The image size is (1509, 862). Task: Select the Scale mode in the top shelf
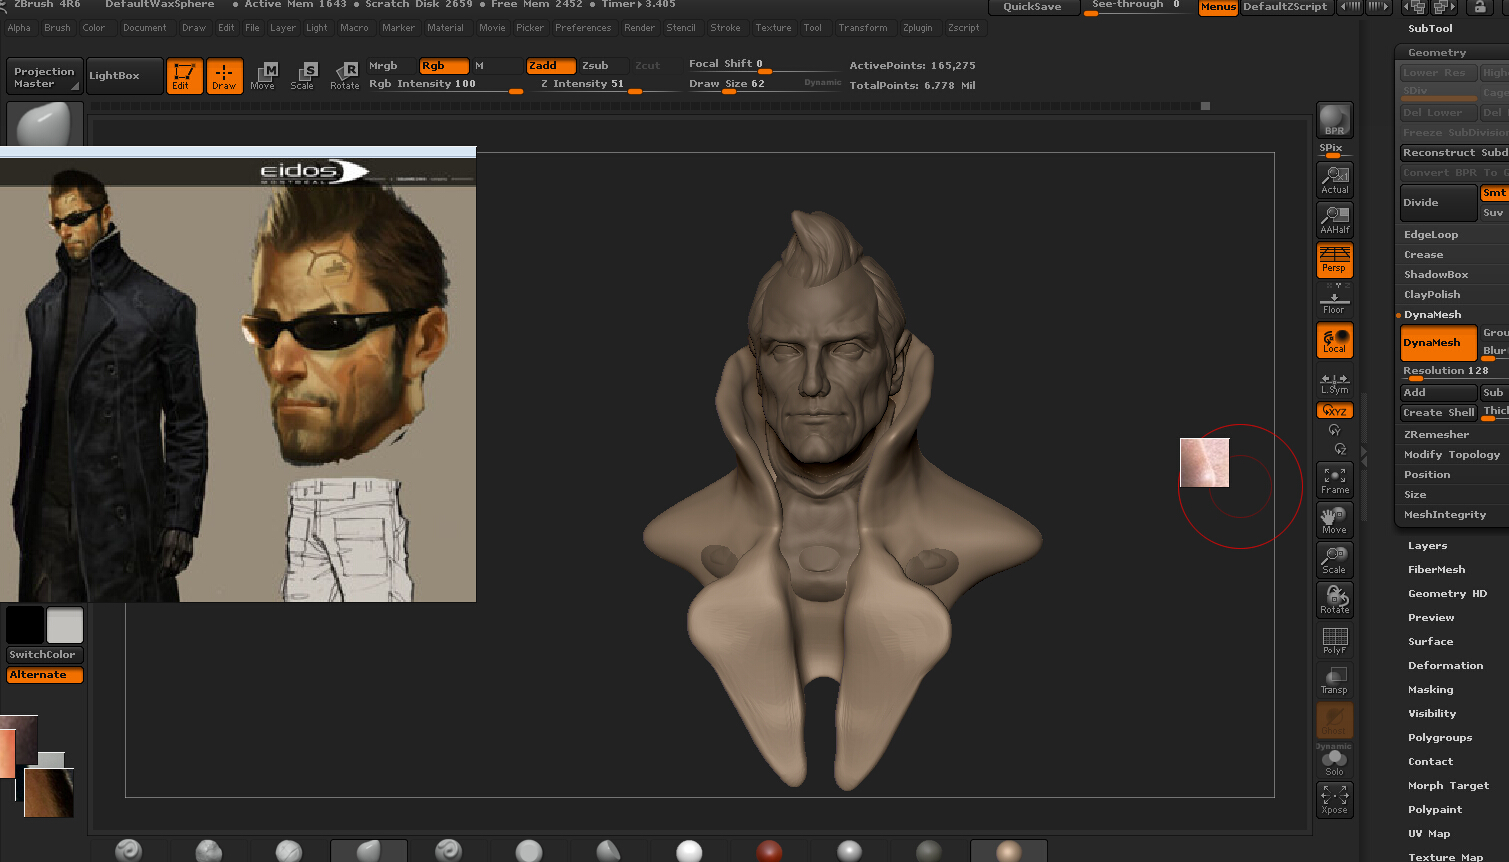coord(302,76)
